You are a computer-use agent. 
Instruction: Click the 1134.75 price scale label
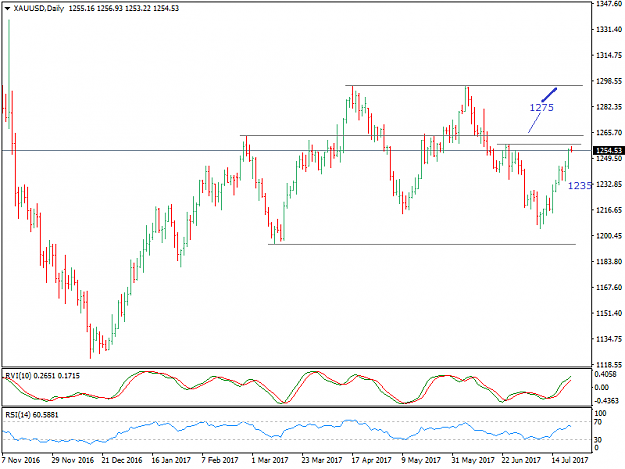(x=609, y=339)
